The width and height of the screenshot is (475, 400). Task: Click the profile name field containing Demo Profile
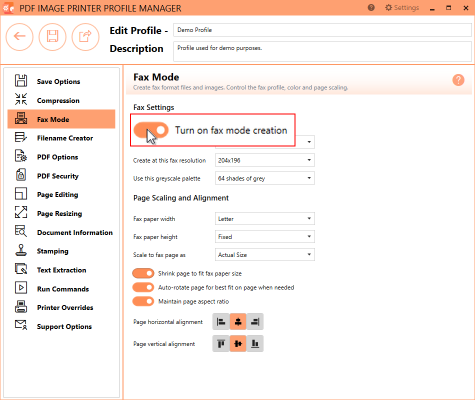[322, 30]
